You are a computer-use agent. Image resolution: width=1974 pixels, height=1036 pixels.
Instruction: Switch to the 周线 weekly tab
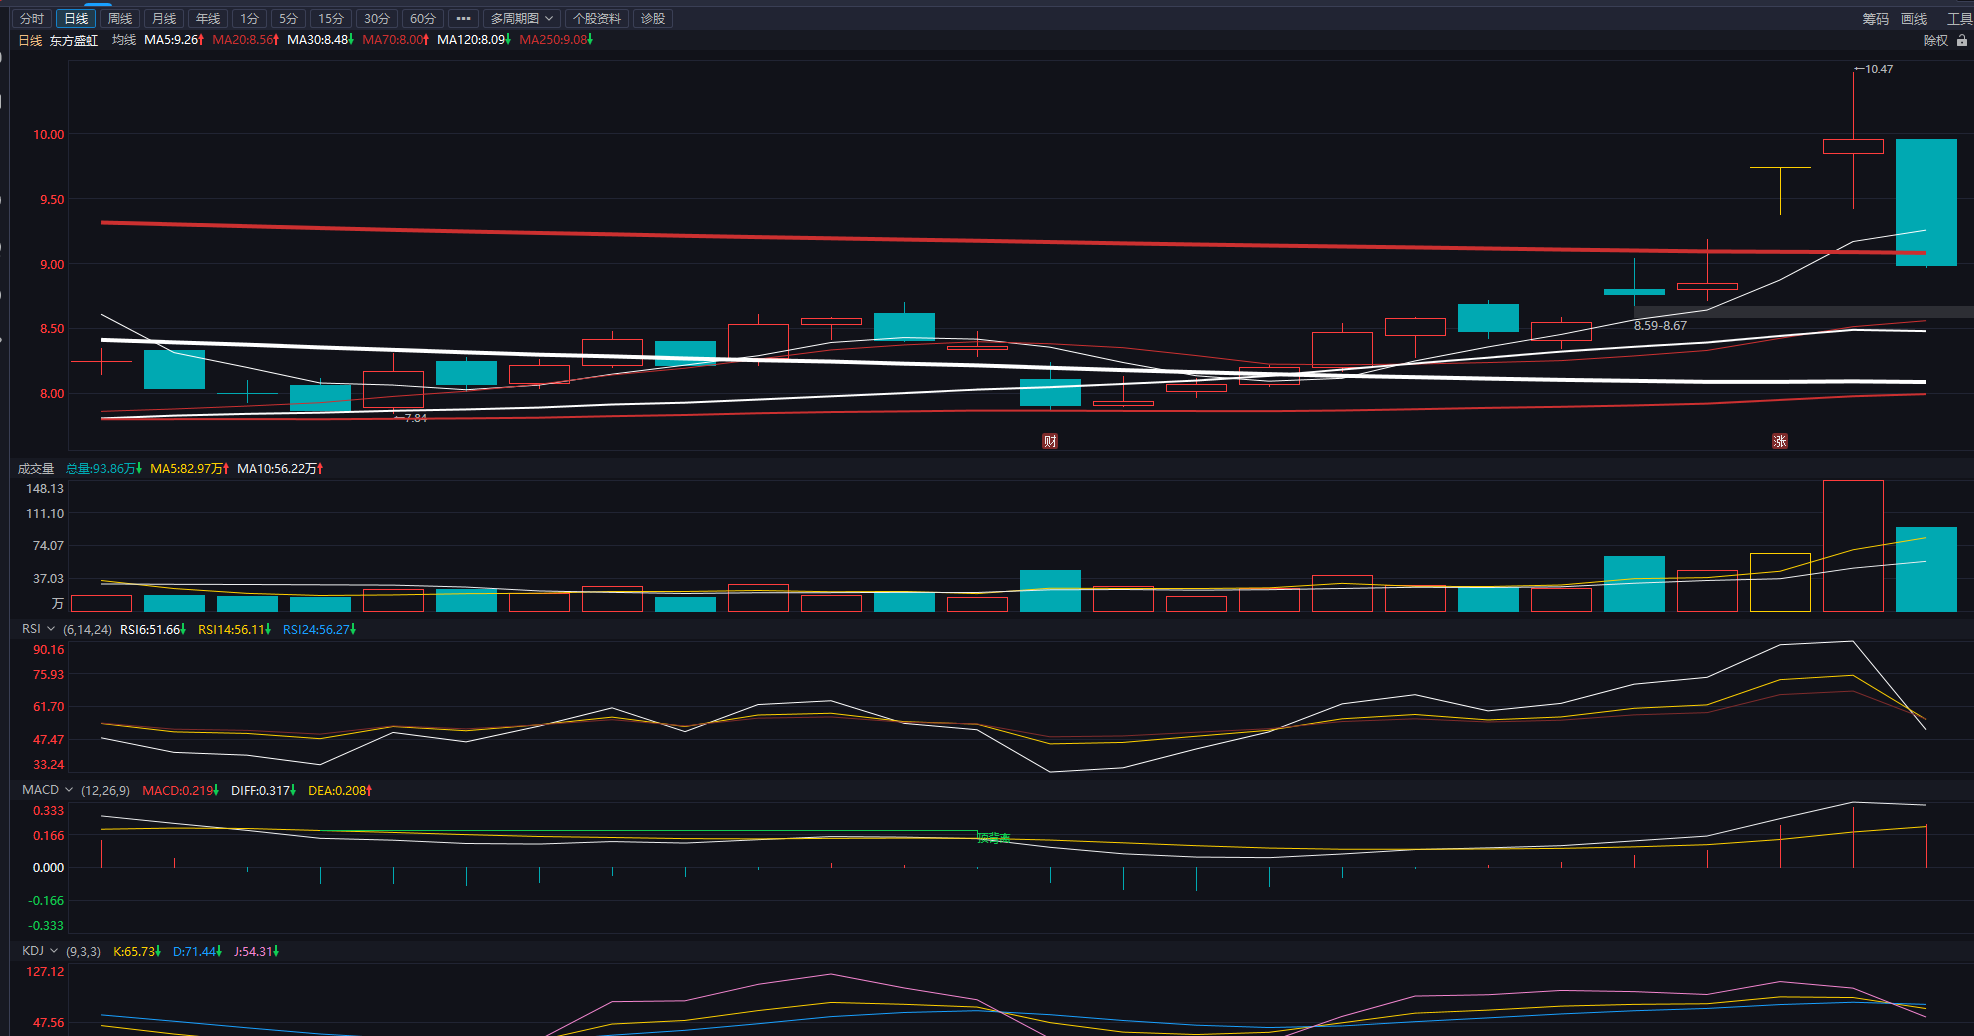coord(120,19)
